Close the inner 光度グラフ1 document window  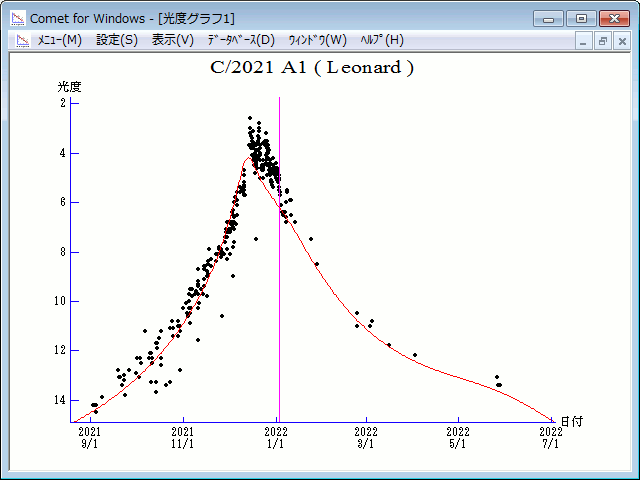pyautogui.click(x=620, y=41)
